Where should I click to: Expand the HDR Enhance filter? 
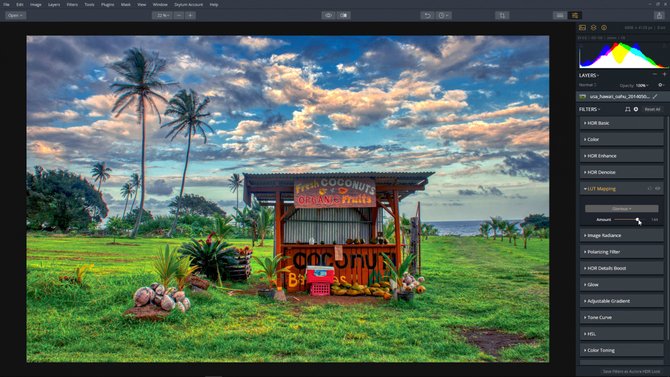pos(622,156)
